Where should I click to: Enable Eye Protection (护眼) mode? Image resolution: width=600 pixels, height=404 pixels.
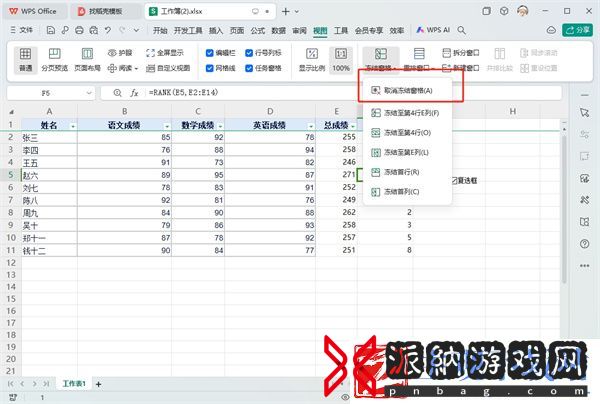[x=119, y=53]
